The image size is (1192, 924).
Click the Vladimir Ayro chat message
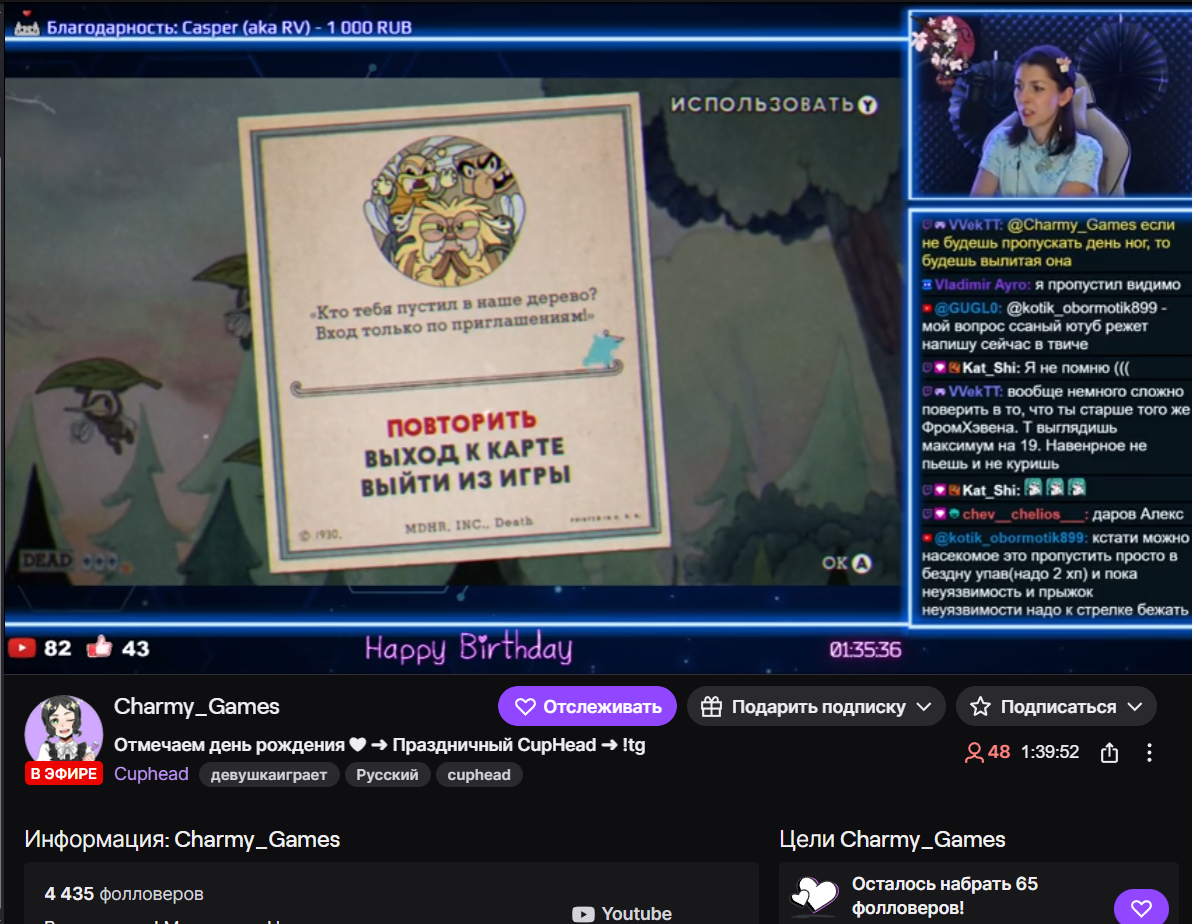1053,284
